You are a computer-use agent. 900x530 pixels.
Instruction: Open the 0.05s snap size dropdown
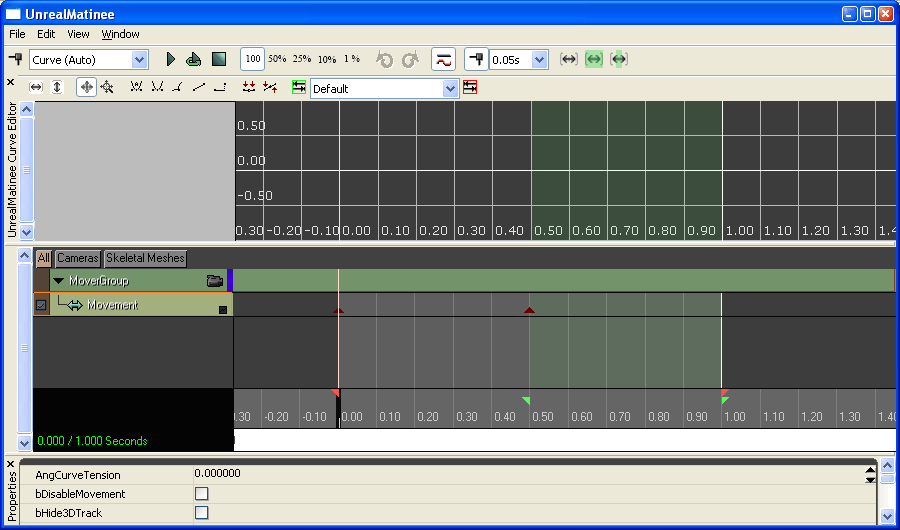pos(539,60)
